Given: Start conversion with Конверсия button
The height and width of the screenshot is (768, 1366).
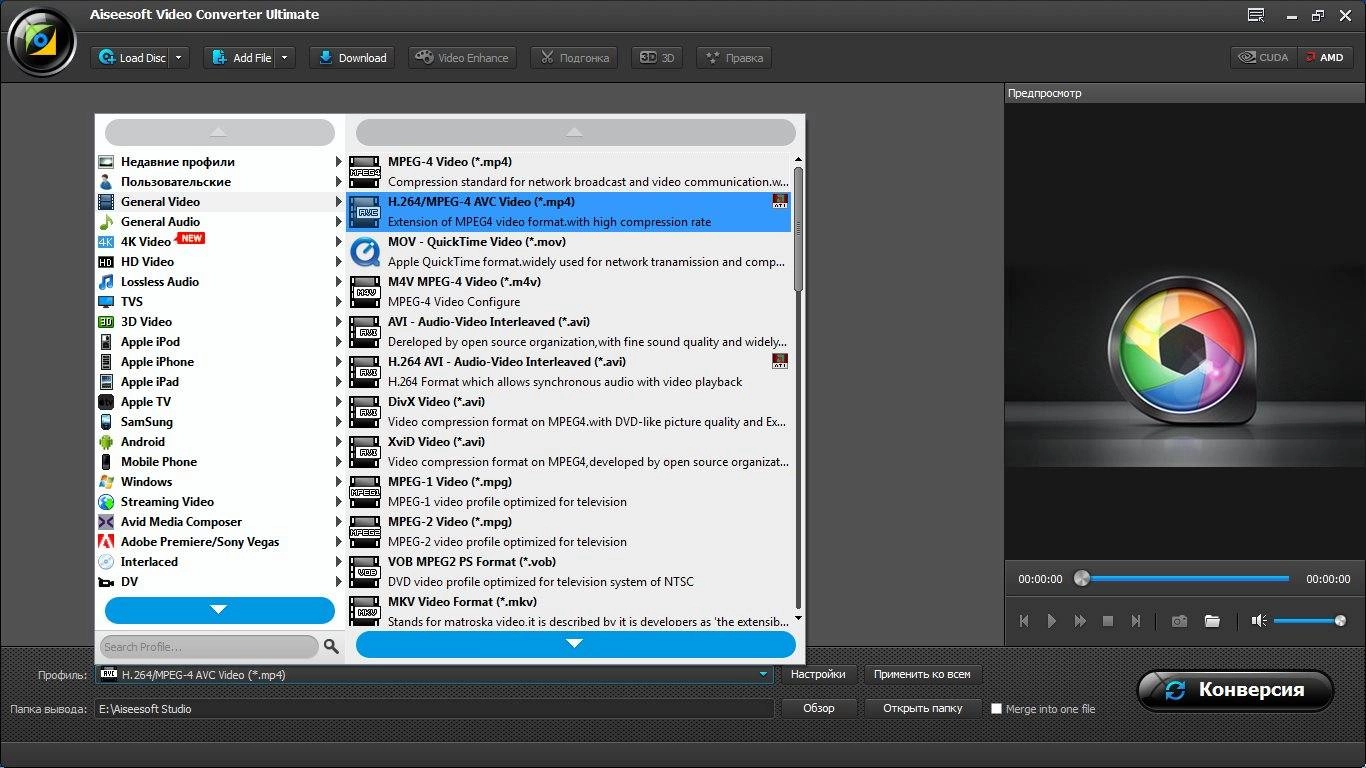Looking at the screenshot, I should click(1236, 690).
